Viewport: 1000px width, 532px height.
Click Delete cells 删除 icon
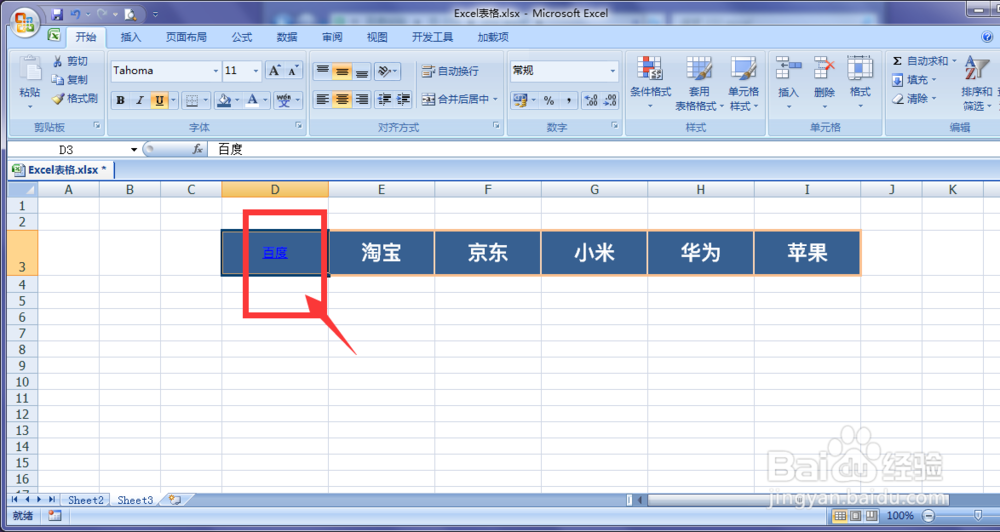tap(824, 67)
